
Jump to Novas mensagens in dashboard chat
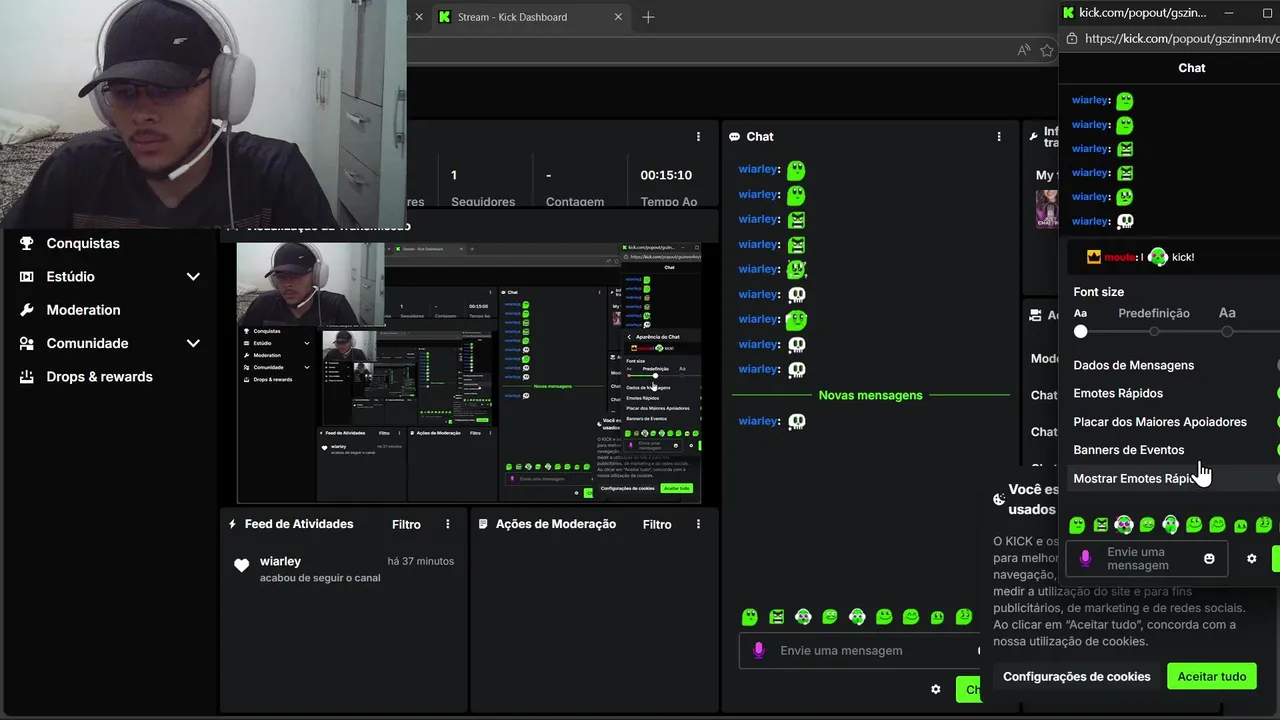coord(870,395)
